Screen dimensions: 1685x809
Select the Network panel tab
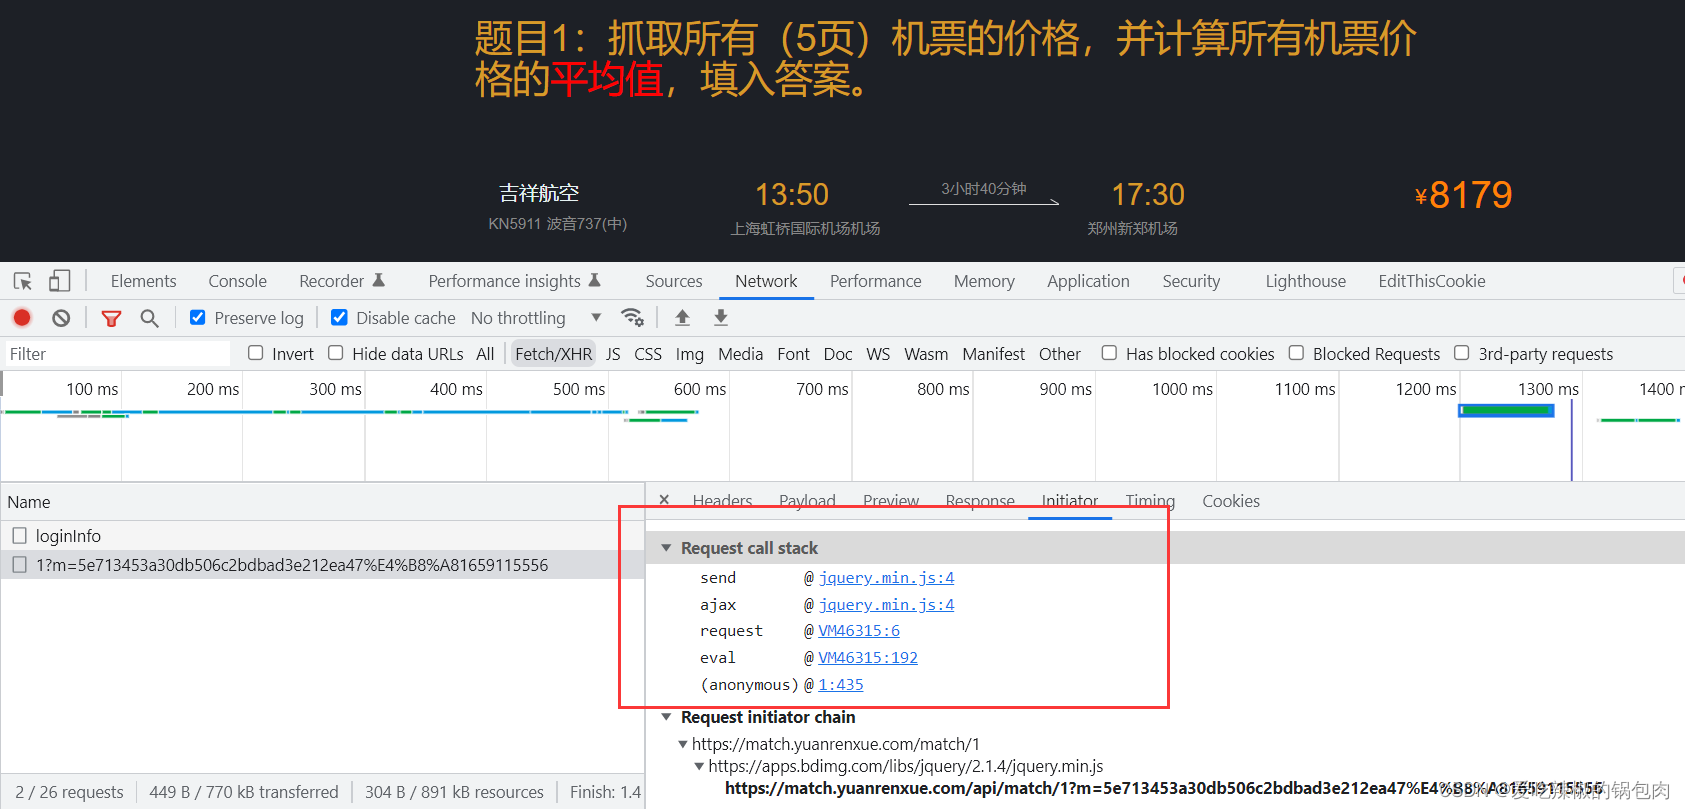(x=766, y=281)
